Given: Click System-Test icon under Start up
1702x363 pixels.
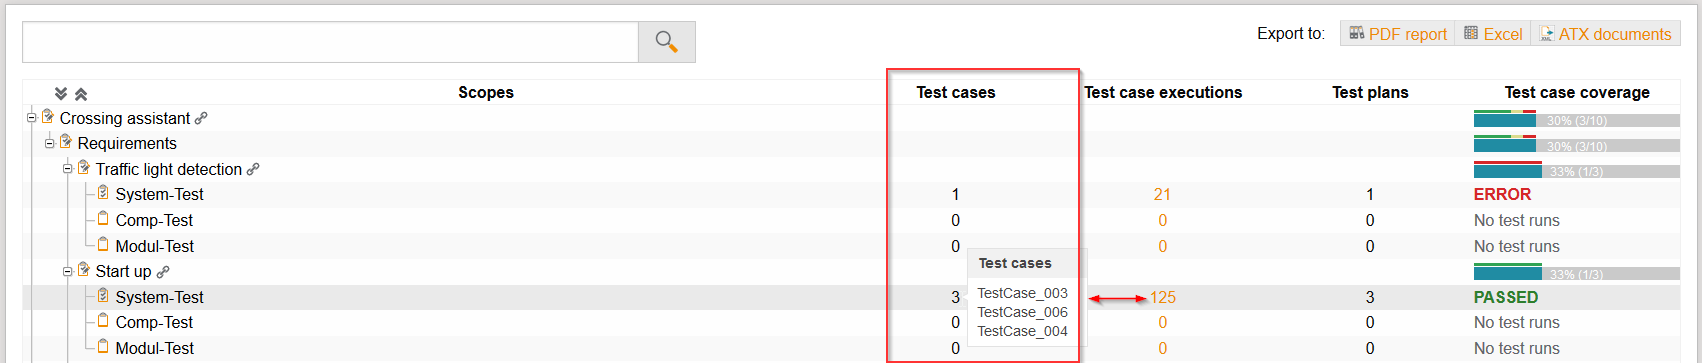Looking at the screenshot, I should tap(102, 296).
